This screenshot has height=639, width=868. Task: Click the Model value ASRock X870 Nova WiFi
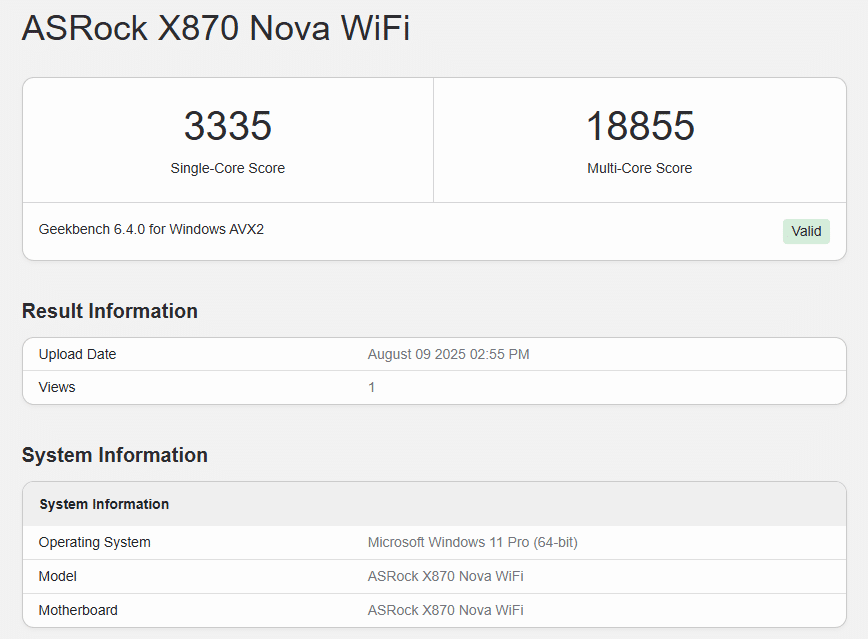click(446, 576)
